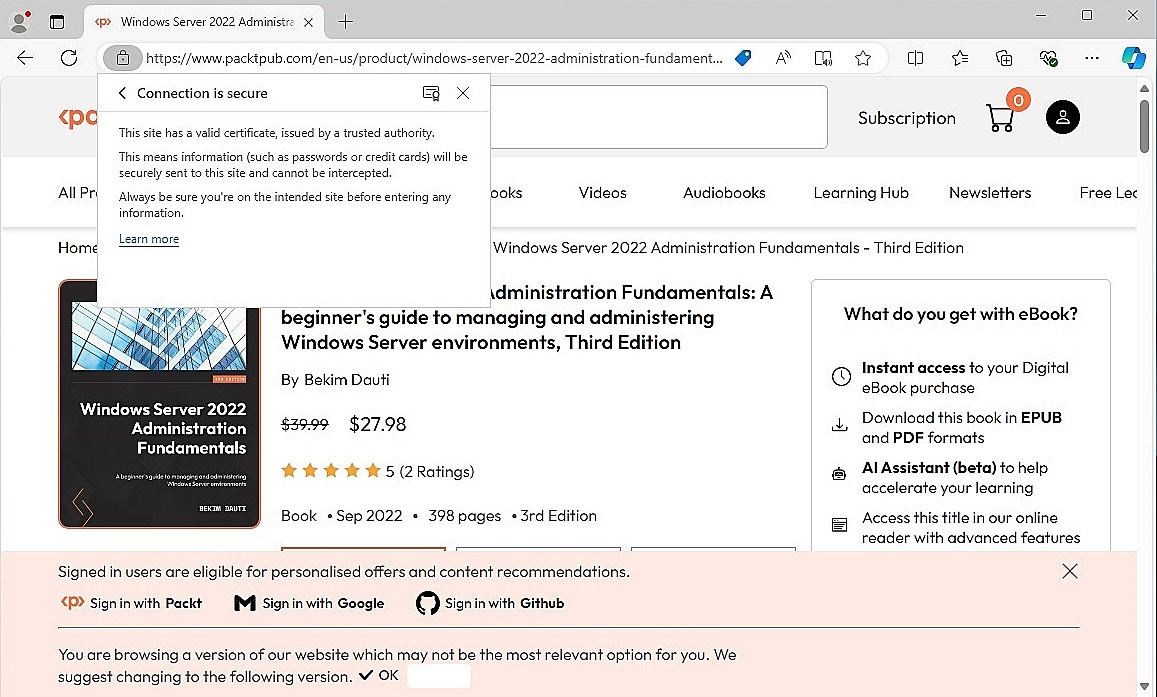Click the vertical scrollbar thumb
The image size is (1157, 697).
[1144, 125]
